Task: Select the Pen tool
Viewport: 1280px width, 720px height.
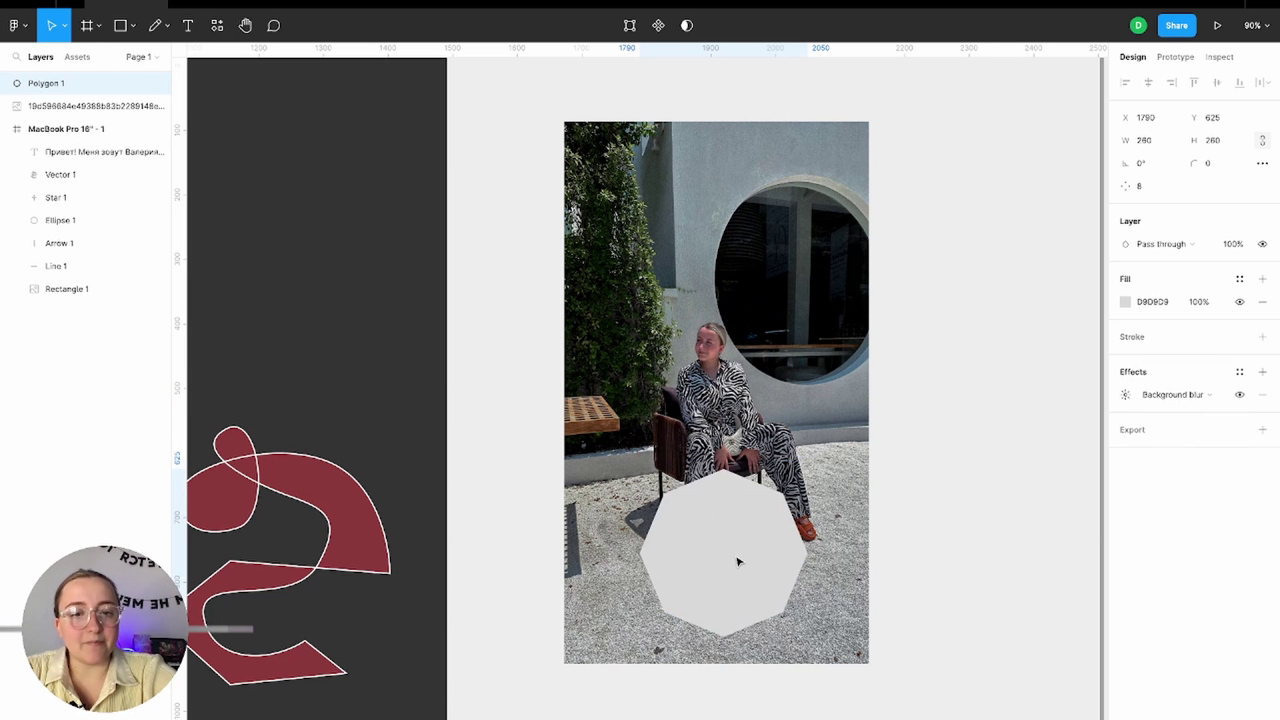Action: [155, 25]
